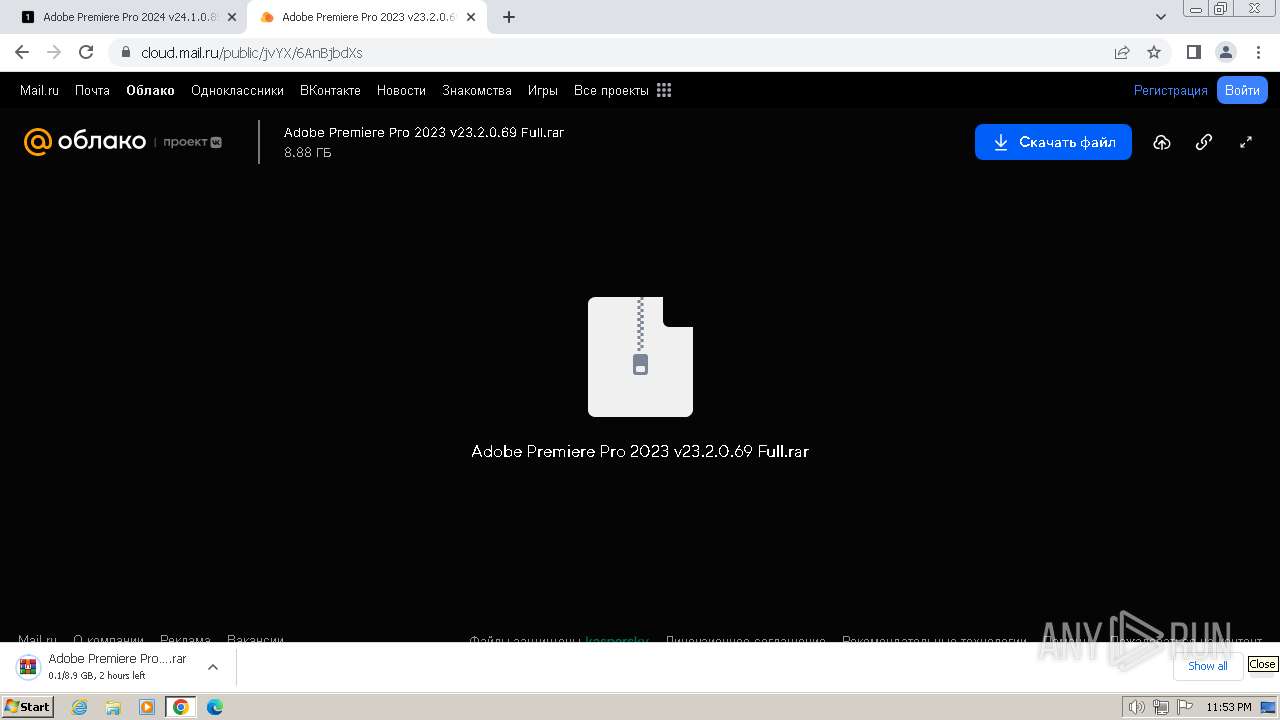Viewport: 1280px width, 720px height.
Task: Open the Chrome three-dot menu
Action: coord(1257,52)
